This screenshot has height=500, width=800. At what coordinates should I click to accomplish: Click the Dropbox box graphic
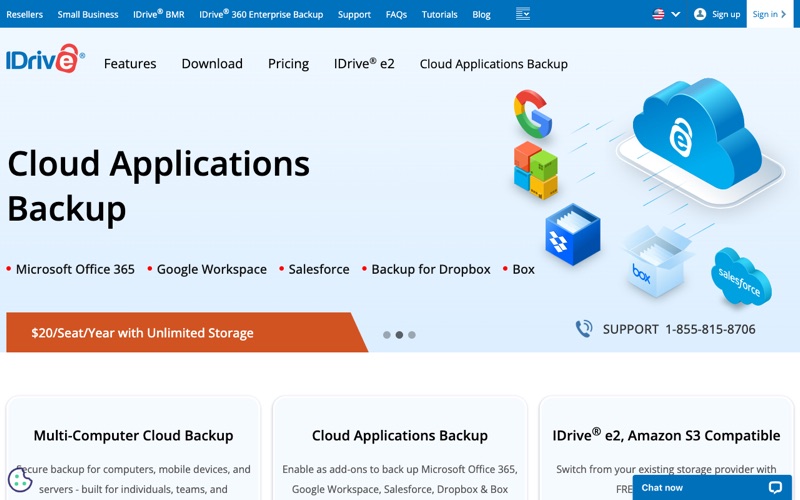click(x=572, y=235)
